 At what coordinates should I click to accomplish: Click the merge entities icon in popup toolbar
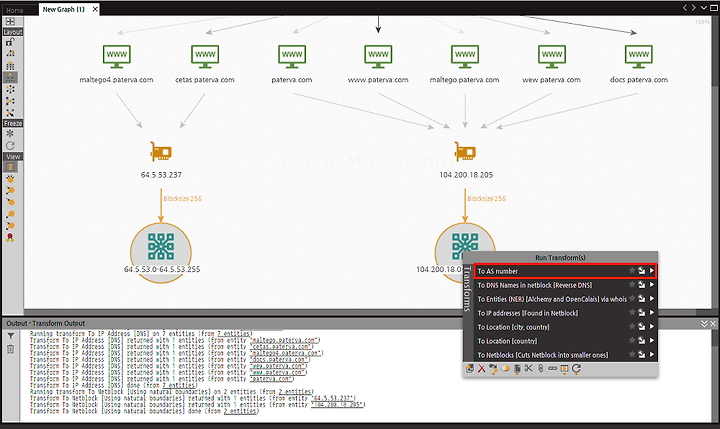(x=505, y=368)
